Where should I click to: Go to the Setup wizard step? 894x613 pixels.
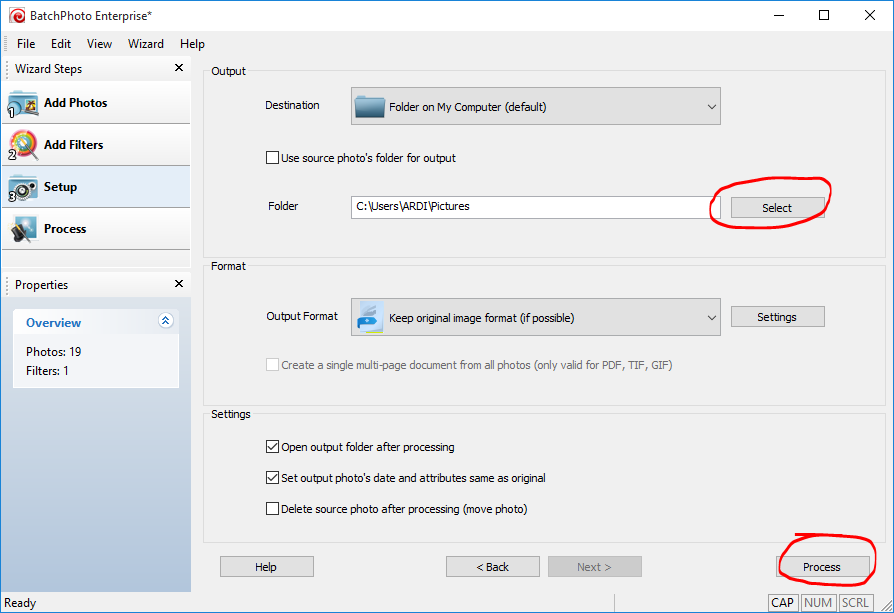pyautogui.click(x=96, y=187)
